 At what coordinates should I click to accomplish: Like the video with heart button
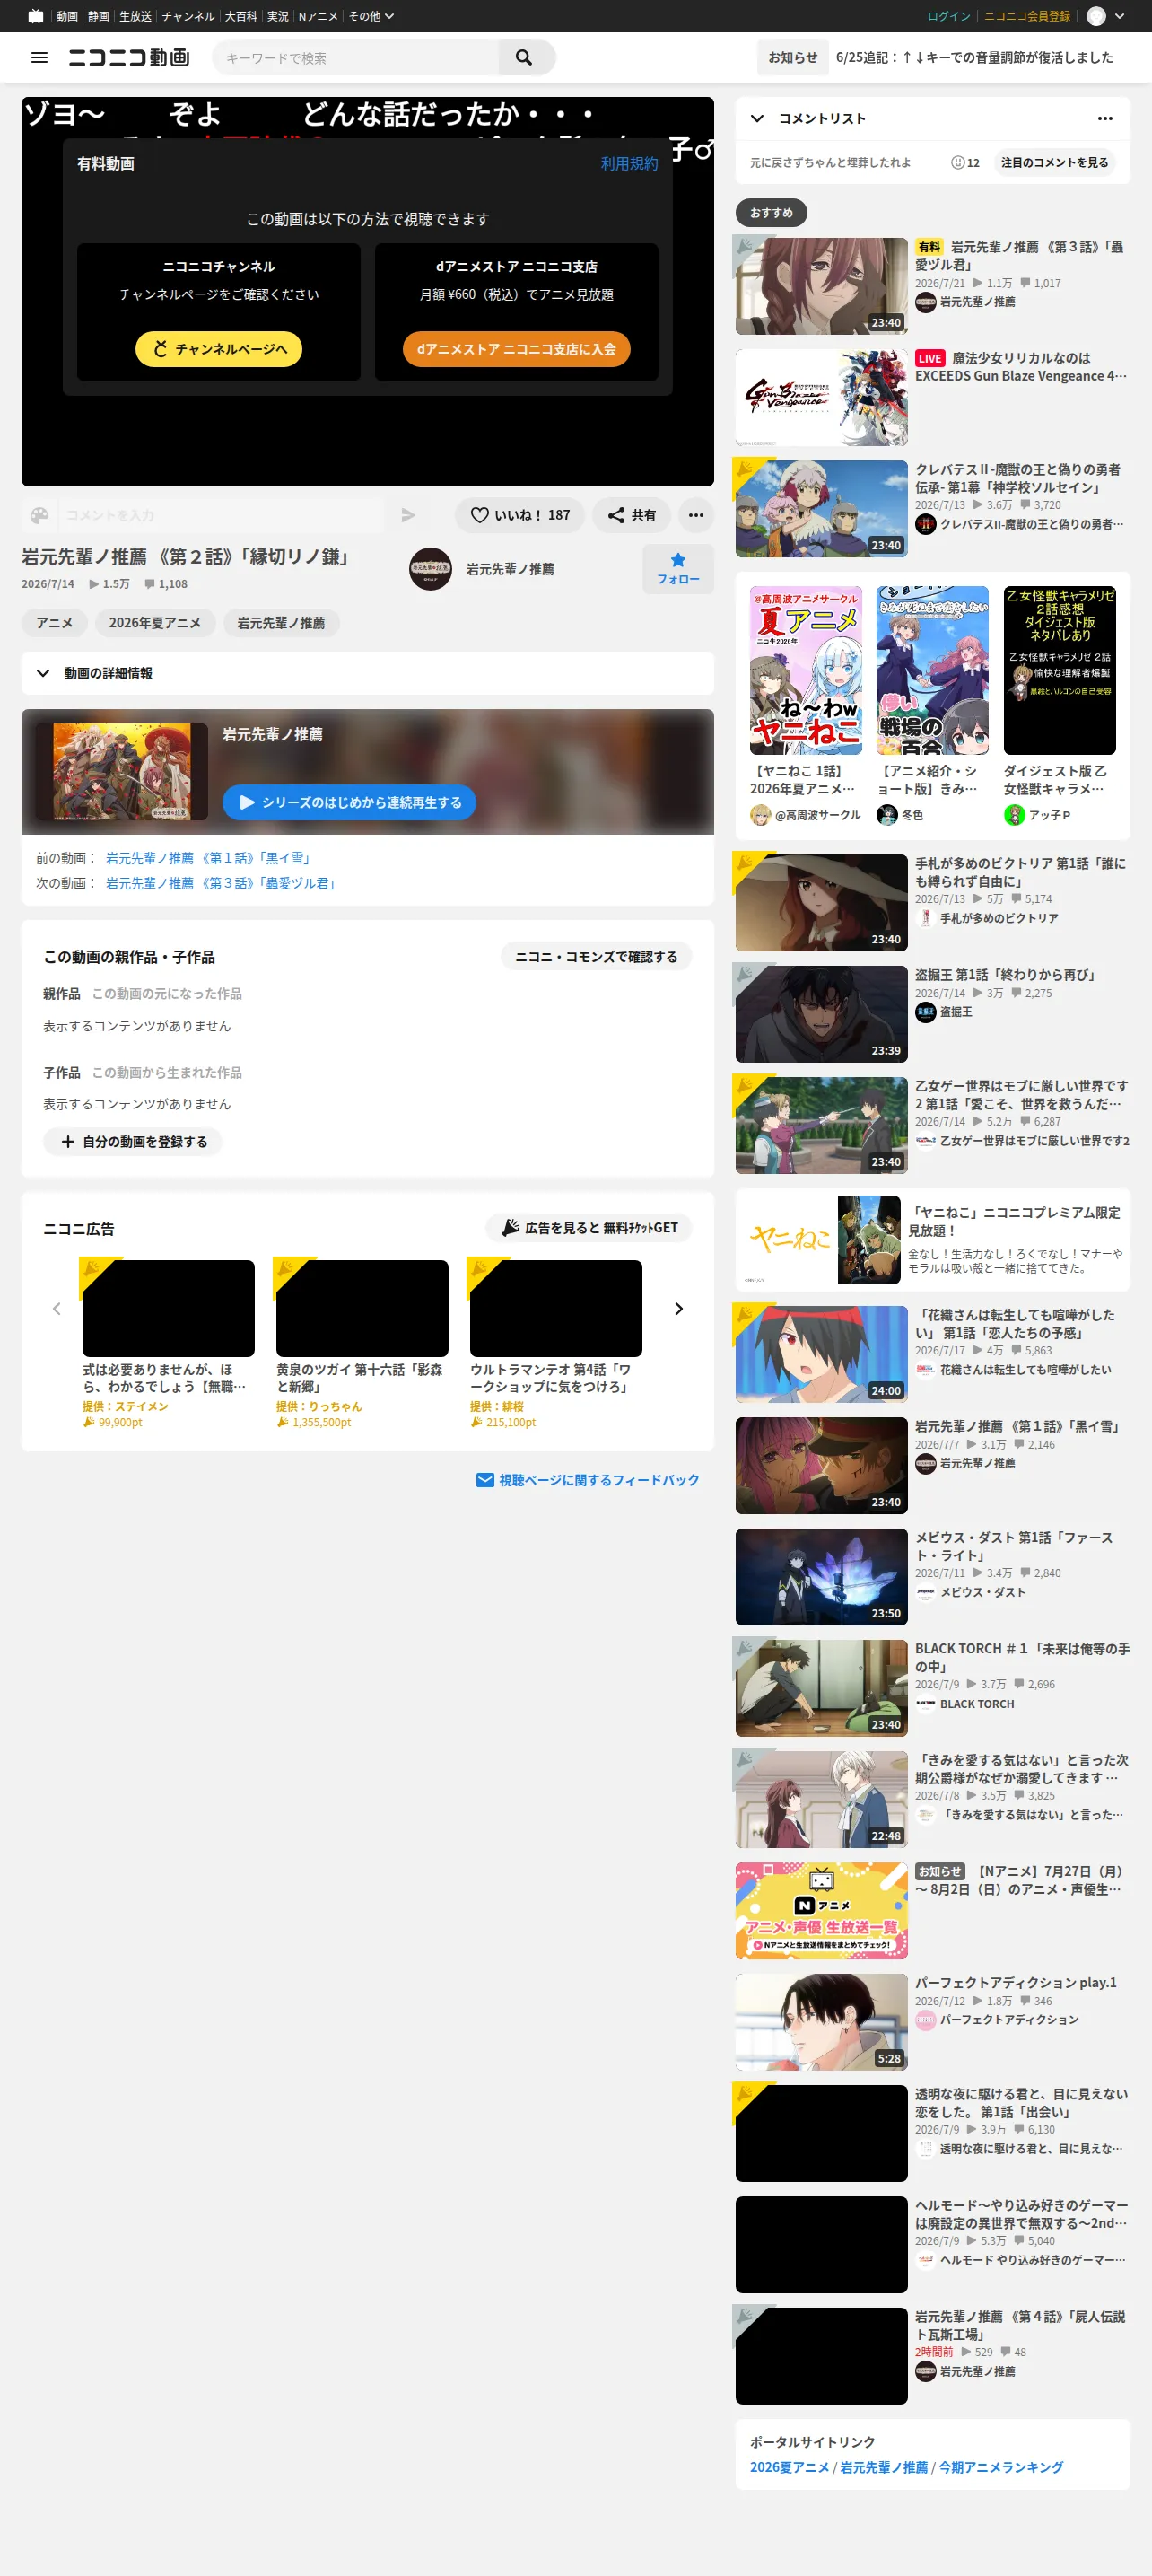click(x=520, y=515)
